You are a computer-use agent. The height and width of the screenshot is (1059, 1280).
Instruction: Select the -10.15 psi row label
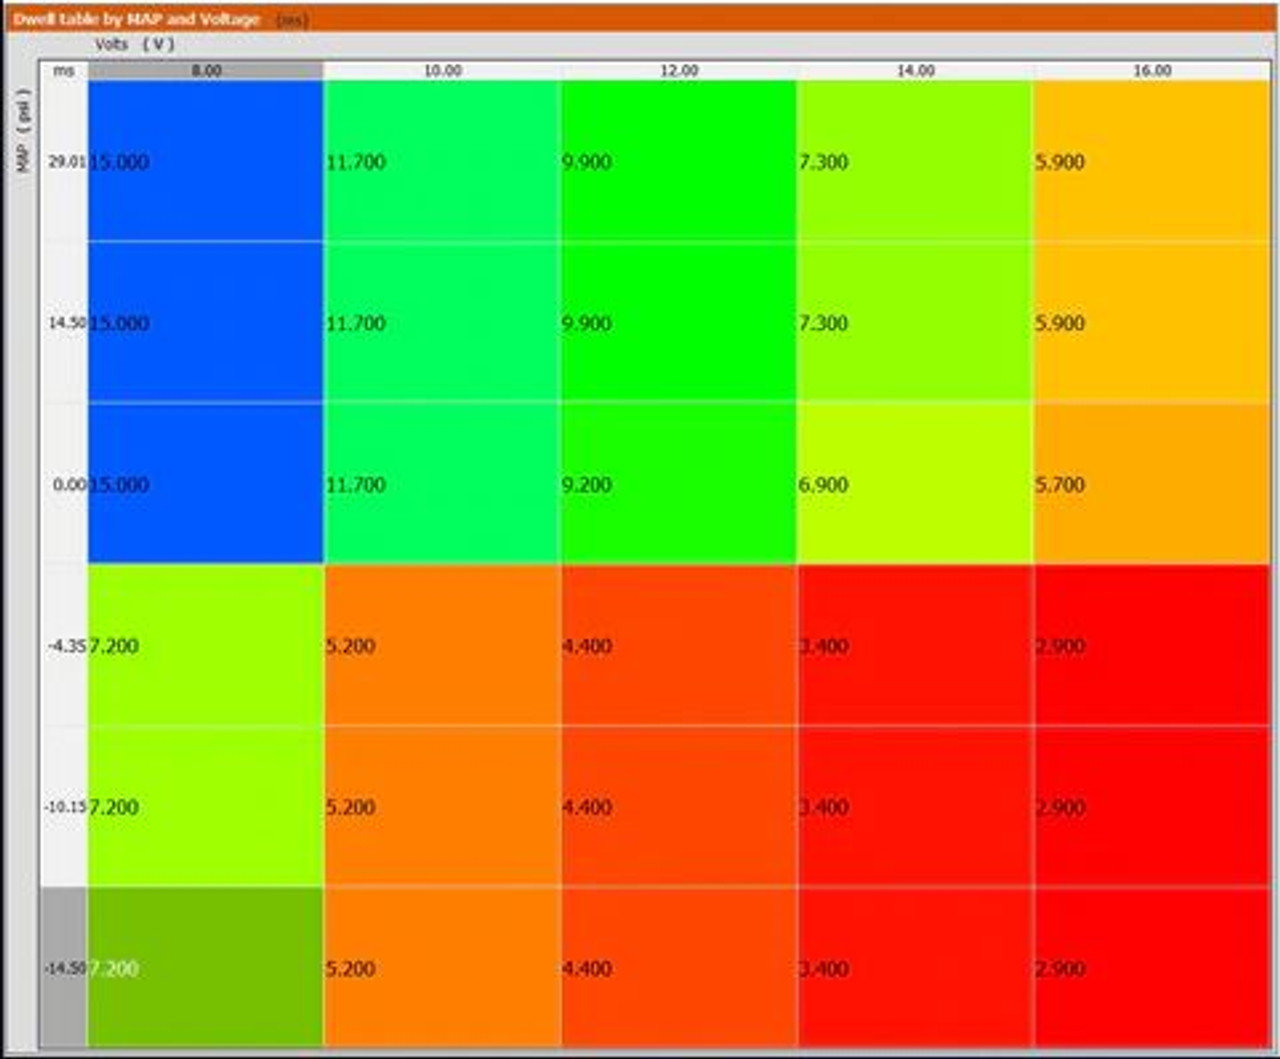tap(65, 807)
